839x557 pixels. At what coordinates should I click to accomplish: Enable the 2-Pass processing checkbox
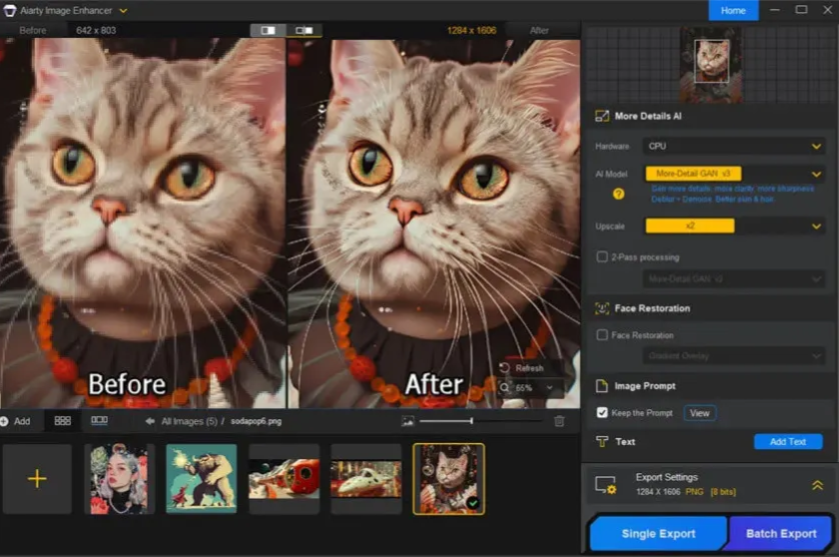[x=602, y=257]
